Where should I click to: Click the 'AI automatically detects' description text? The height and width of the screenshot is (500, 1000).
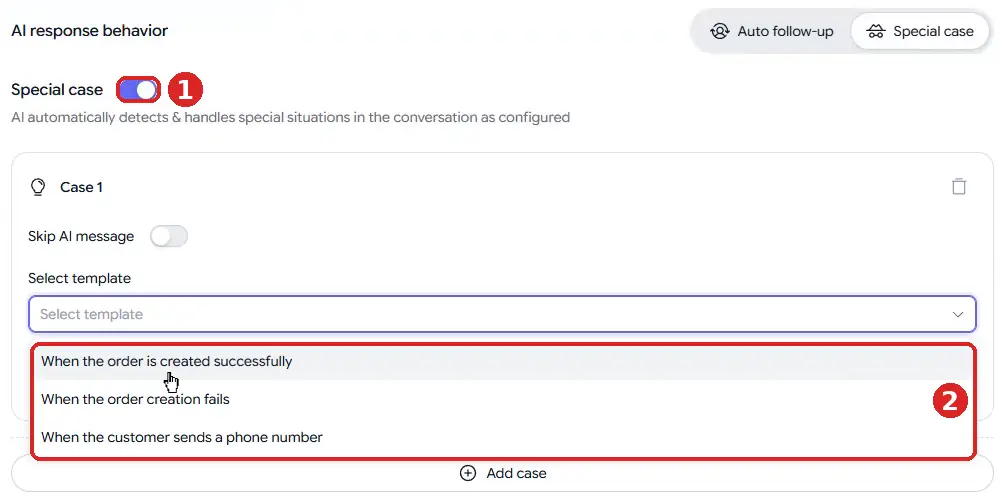pos(290,117)
